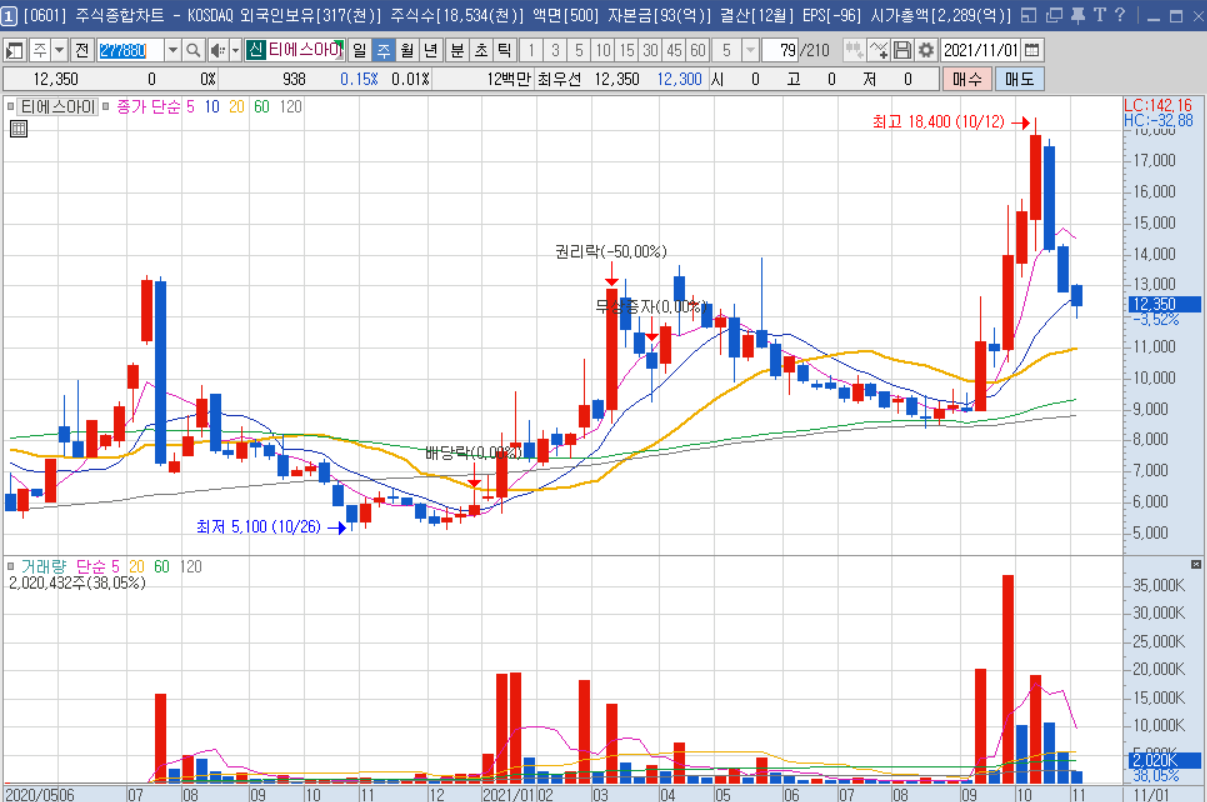This screenshot has width=1207, height=802.
Task: Click the 권리락(-50.00%) chart marker
Action: (x=611, y=252)
